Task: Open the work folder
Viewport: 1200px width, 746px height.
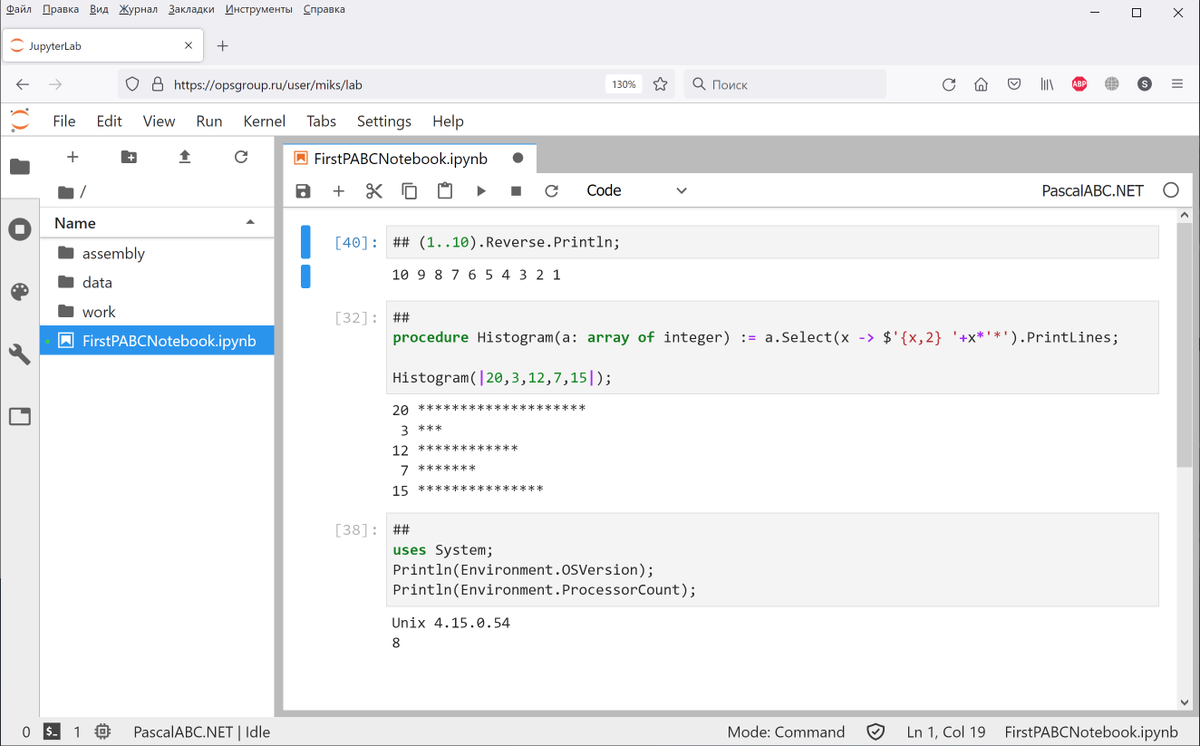Action: coord(157,311)
